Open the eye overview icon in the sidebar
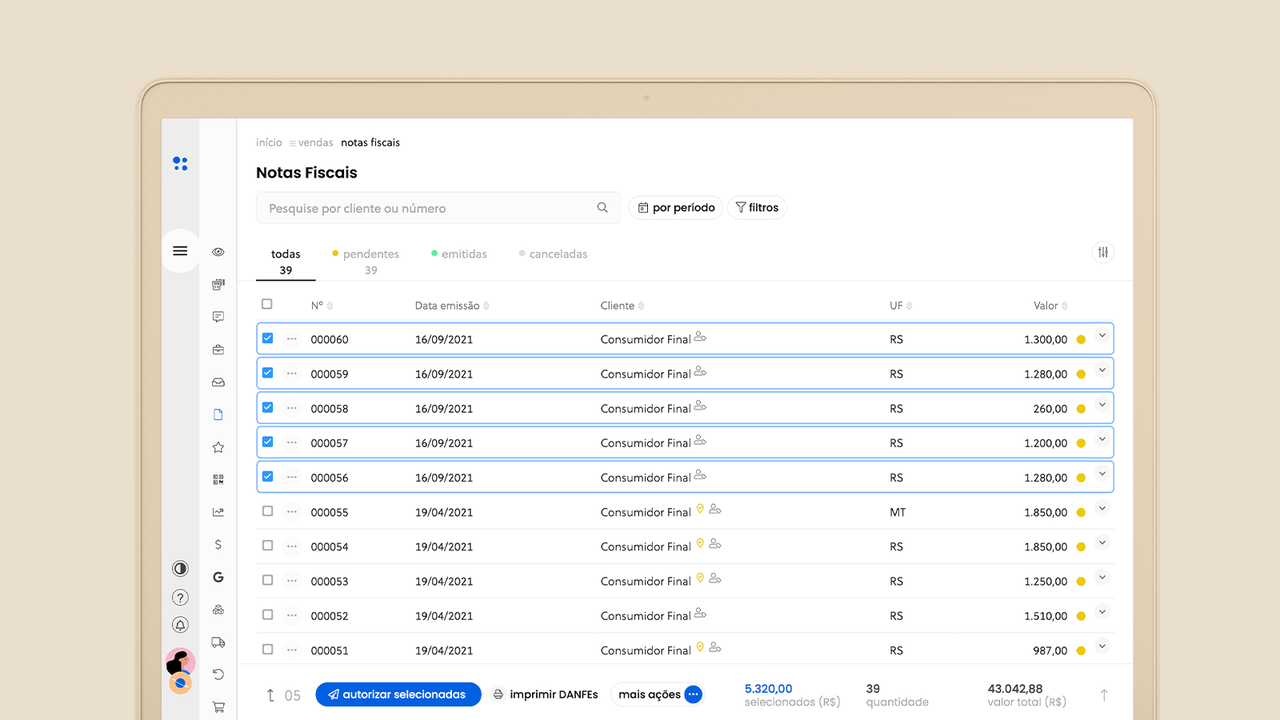1280x720 pixels. point(218,252)
